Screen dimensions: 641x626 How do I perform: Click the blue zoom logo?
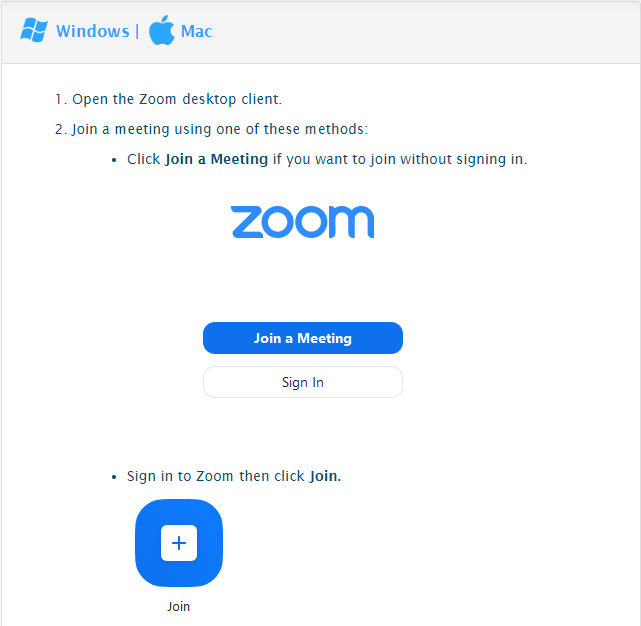click(x=303, y=222)
